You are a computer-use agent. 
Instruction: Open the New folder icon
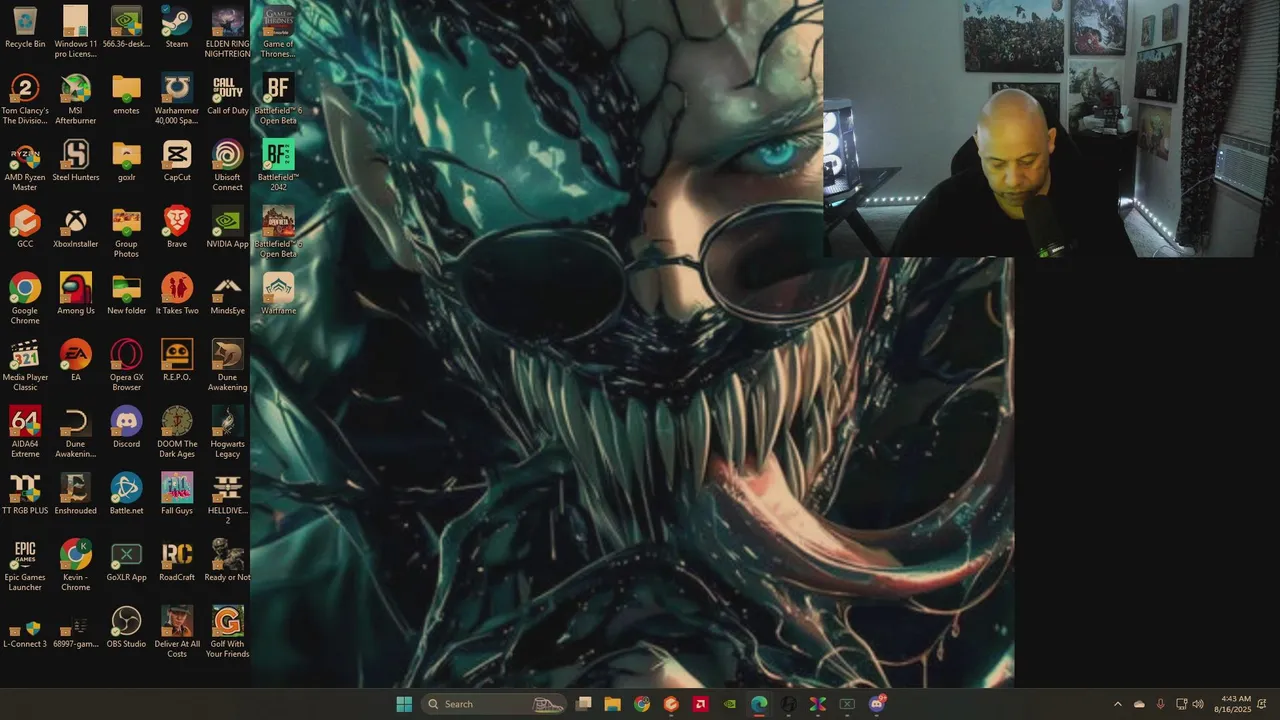pyautogui.click(x=126, y=294)
